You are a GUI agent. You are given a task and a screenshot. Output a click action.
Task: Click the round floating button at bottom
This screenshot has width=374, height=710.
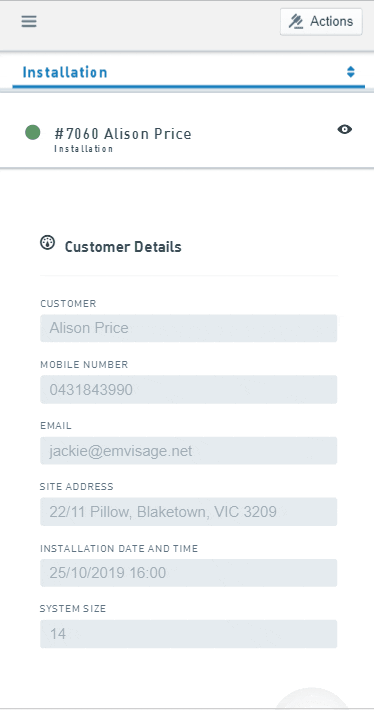[x=312, y=700]
